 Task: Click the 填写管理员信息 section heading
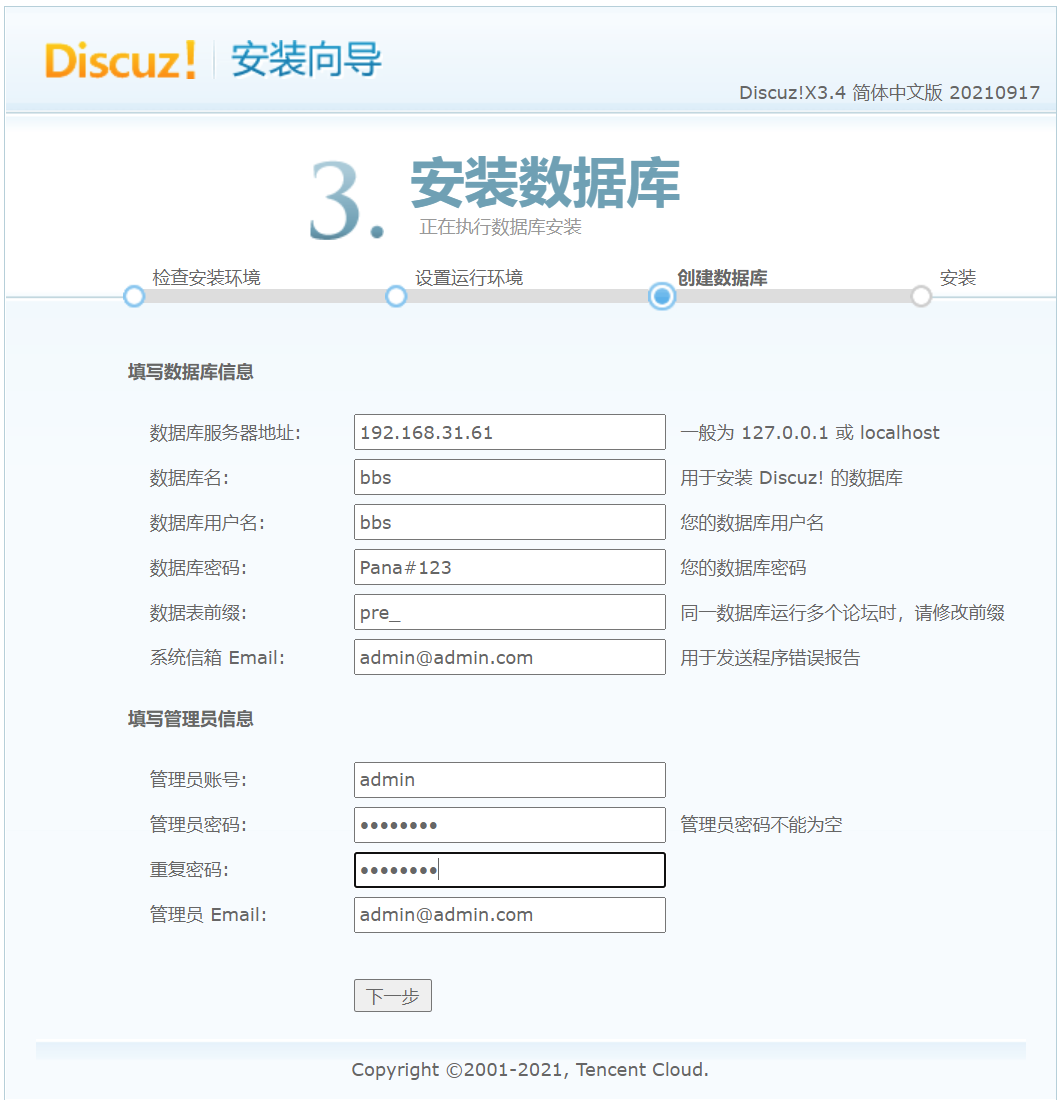point(191,719)
